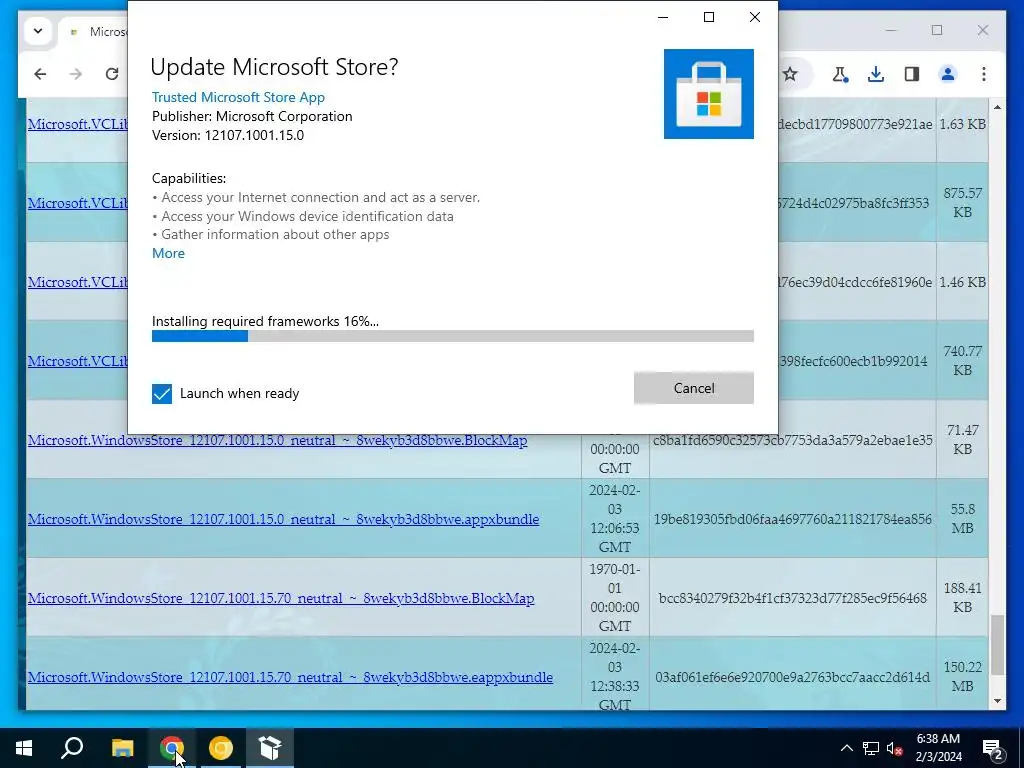Switch to Chrome in the taskbar
1024x768 pixels.
pos(172,748)
